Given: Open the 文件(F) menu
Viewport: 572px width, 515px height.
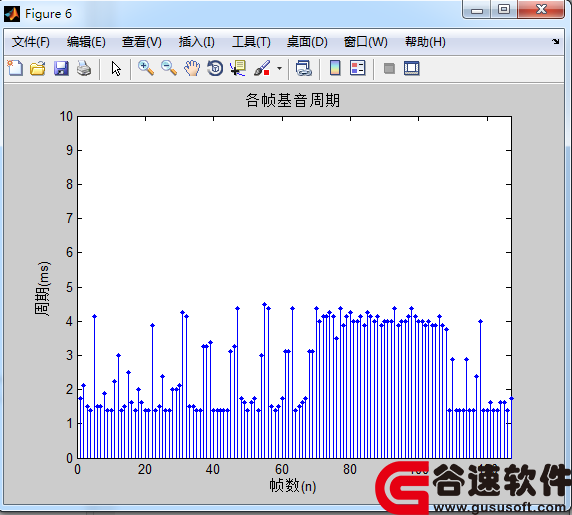Looking at the screenshot, I should [31, 42].
